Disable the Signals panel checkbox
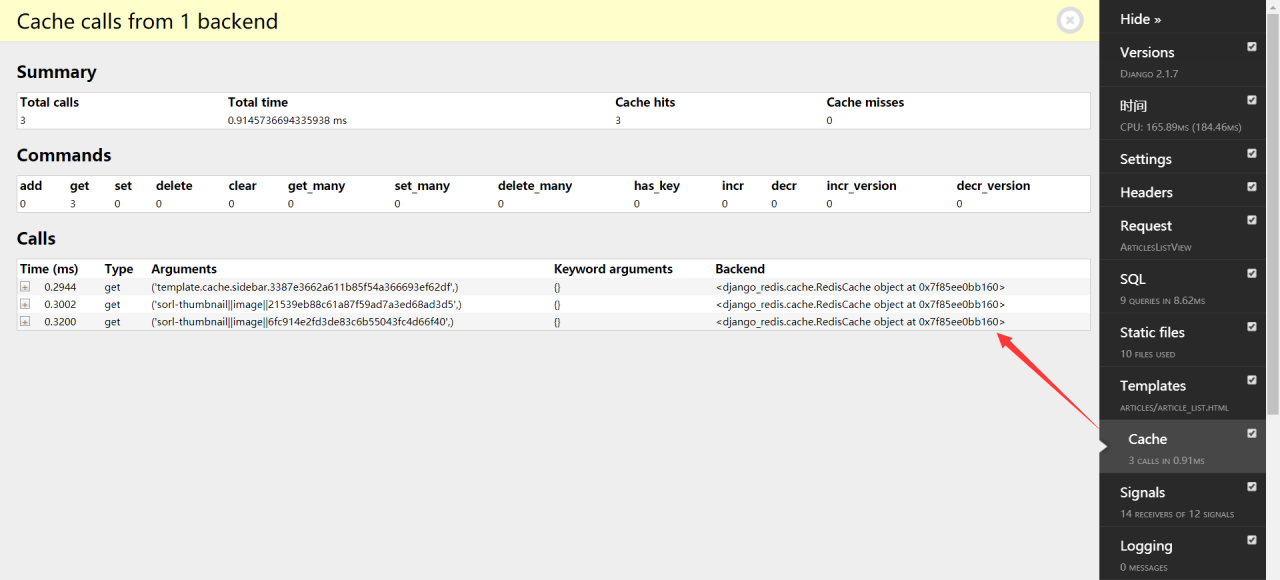The width and height of the screenshot is (1280, 580). (1251, 487)
